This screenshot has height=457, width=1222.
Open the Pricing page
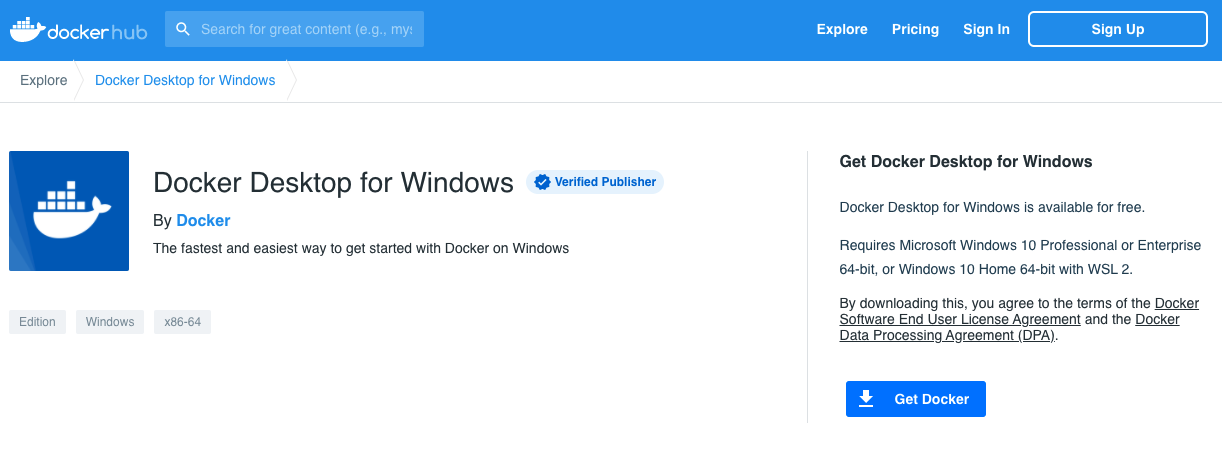[915, 29]
